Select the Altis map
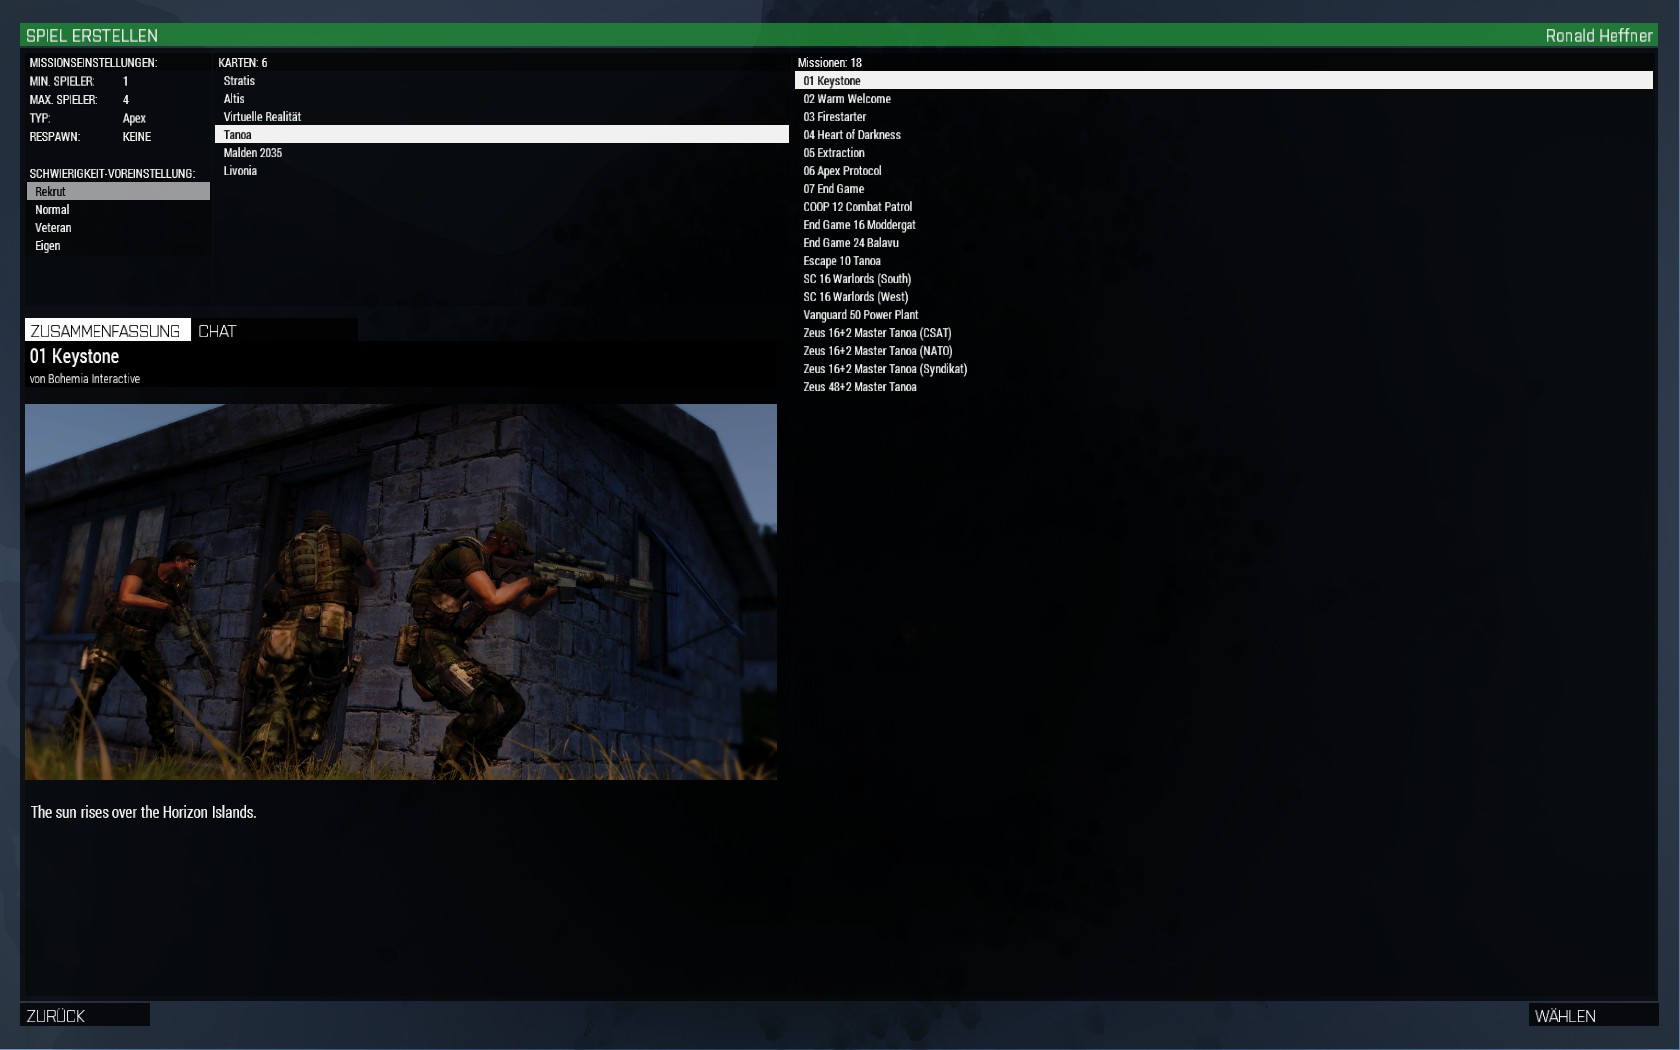The image size is (1680, 1050). coord(501,99)
